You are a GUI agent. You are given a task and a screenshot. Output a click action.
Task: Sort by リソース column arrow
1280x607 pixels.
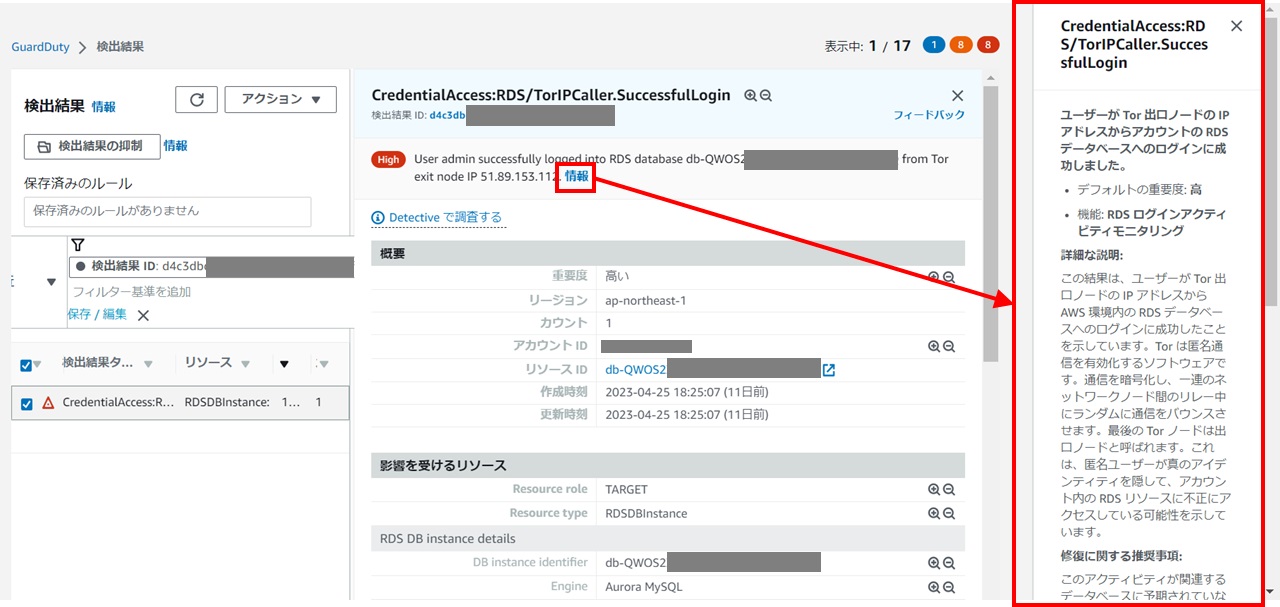point(245,364)
